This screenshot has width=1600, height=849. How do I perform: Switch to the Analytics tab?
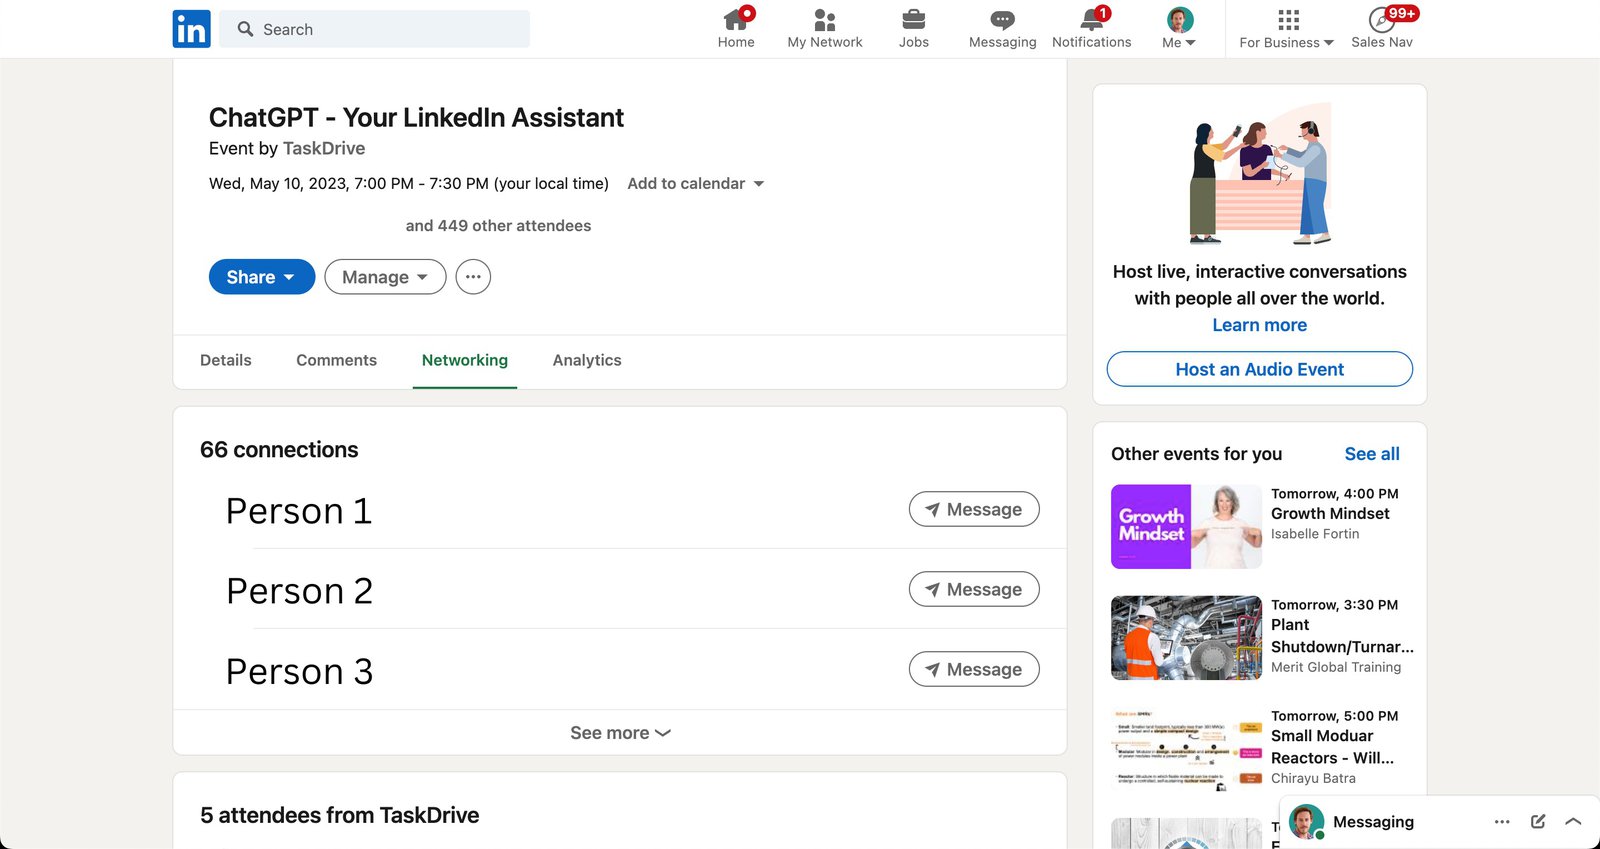coord(587,360)
